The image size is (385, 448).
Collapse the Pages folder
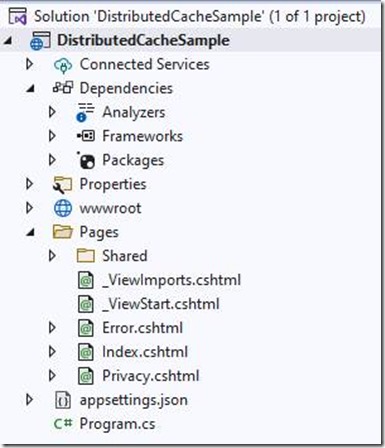pos(30,233)
